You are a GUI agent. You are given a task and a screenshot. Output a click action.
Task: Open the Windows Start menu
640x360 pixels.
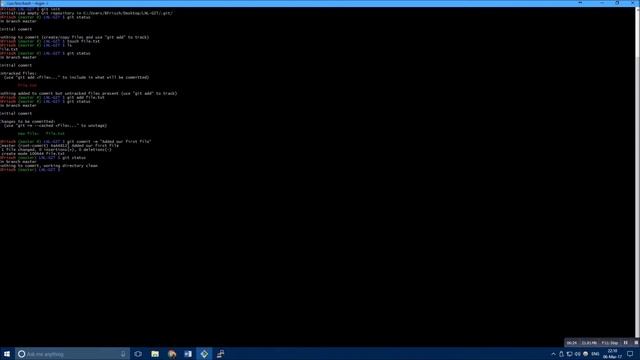pos(7,354)
